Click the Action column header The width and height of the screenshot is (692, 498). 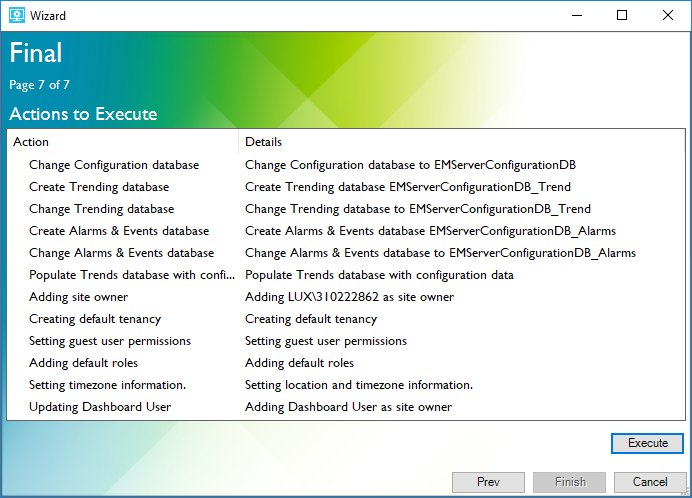click(31, 142)
